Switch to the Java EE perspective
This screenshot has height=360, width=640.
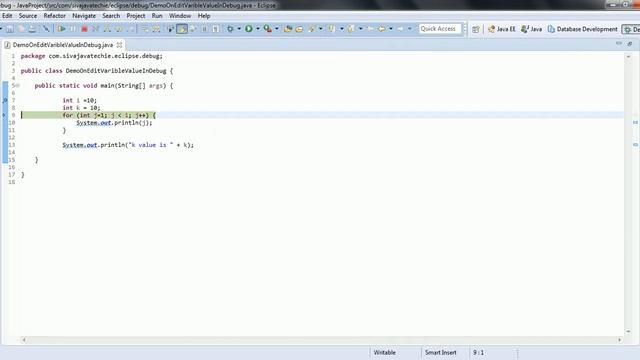click(x=502, y=29)
